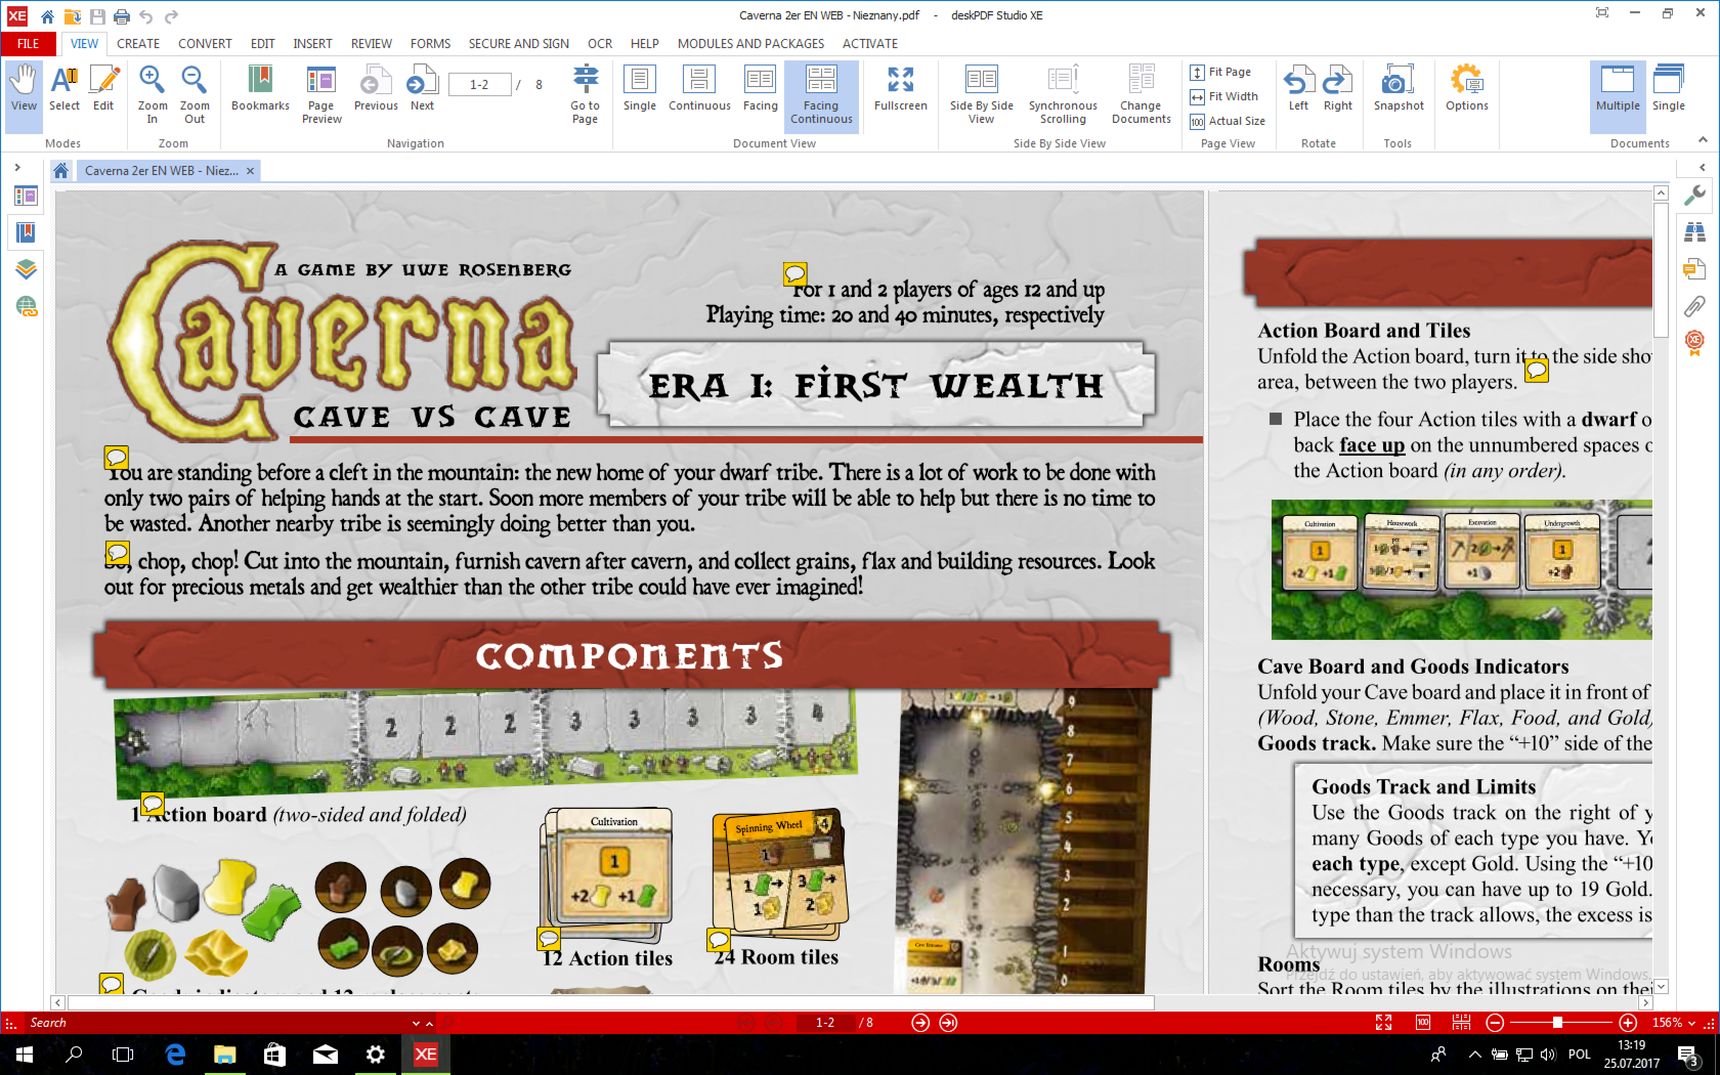Switch to Continuous document view
Viewport: 1720px width, 1075px height.
(699, 90)
